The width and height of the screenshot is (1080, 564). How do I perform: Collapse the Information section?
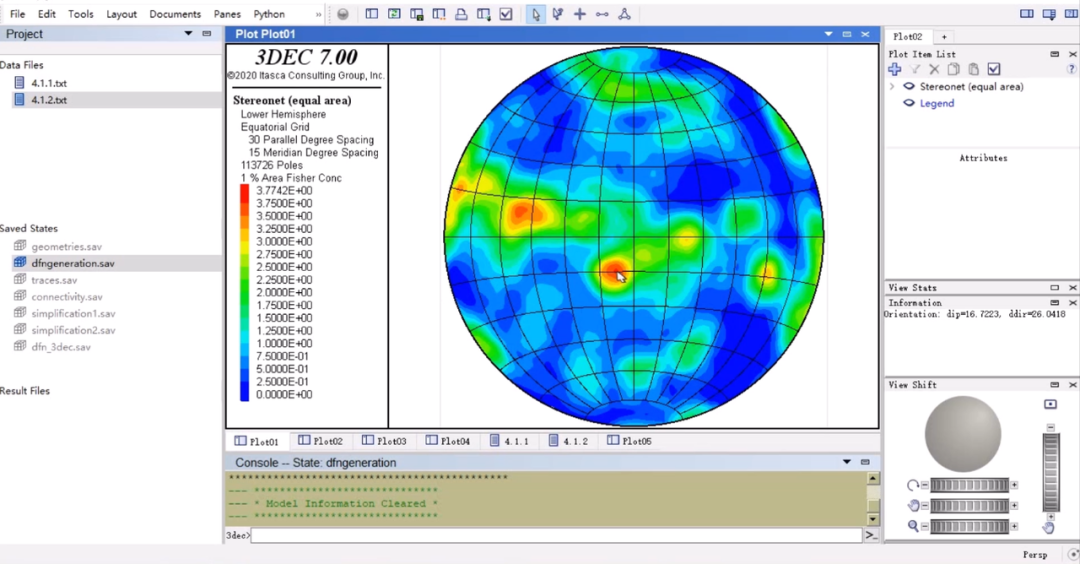pyautogui.click(x=1055, y=302)
